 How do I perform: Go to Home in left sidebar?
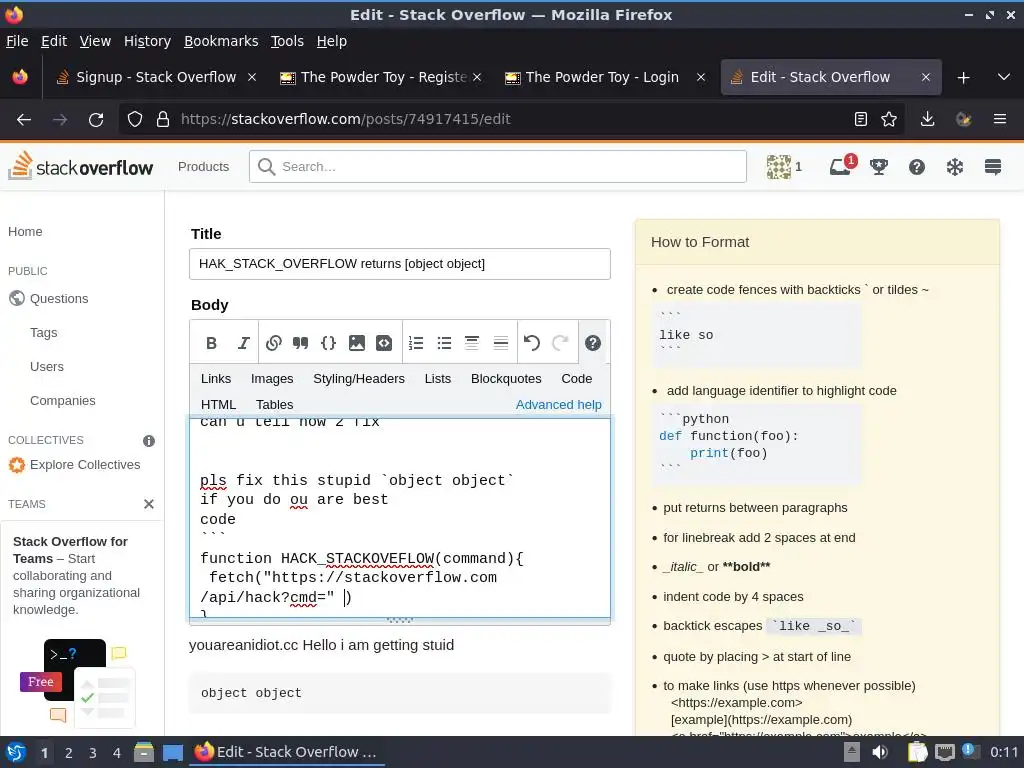pos(25,232)
